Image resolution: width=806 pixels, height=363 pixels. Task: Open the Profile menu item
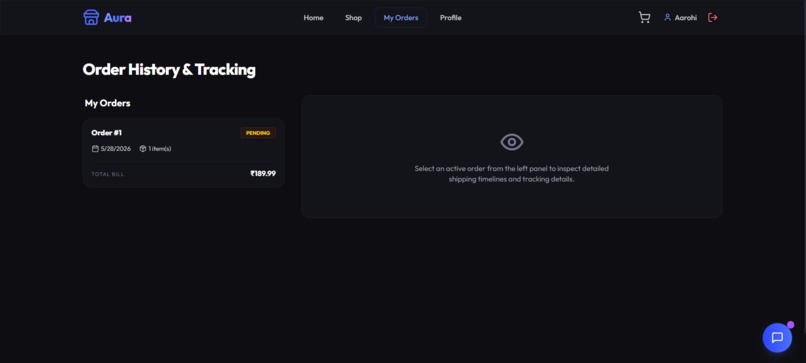[x=451, y=17]
